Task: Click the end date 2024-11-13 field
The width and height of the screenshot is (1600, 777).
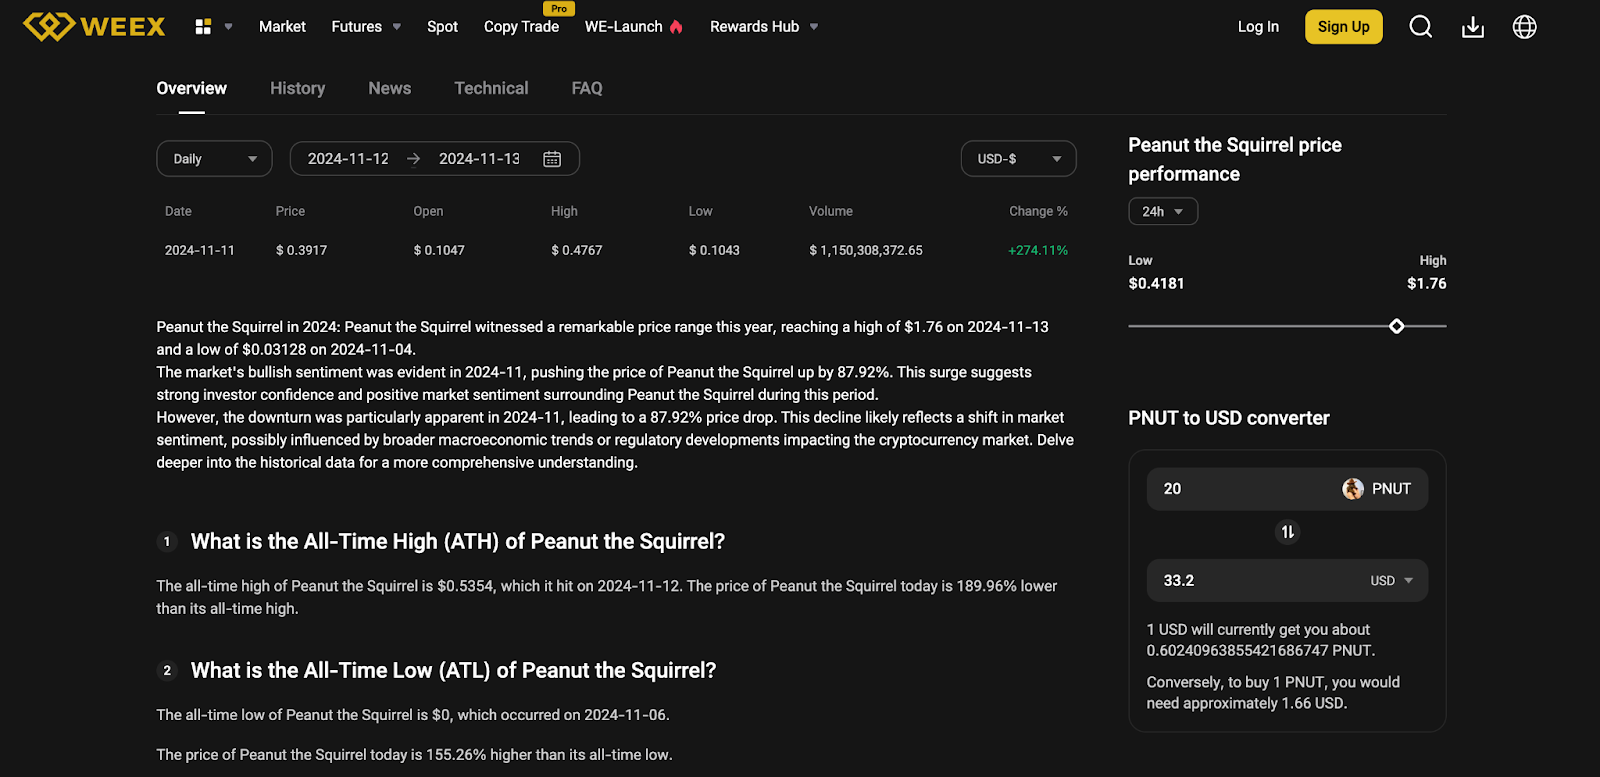Action: click(479, 159)
